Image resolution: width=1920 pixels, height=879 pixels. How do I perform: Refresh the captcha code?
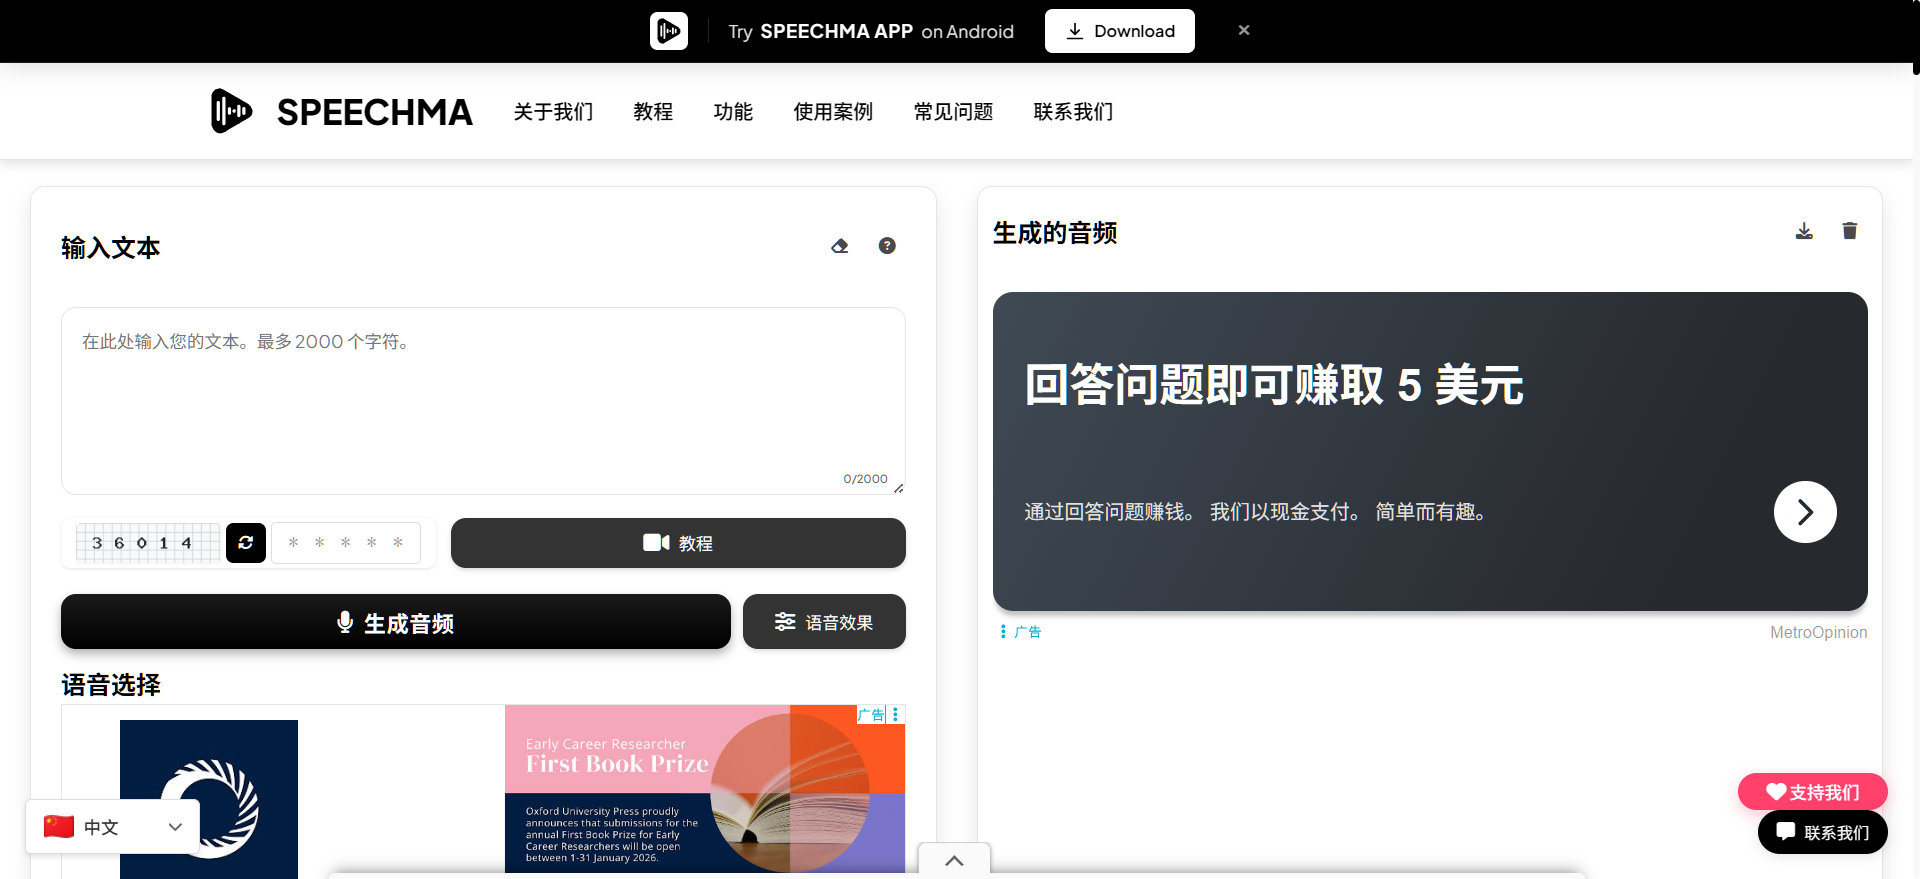pyautogui.click(x=246, y=543)
